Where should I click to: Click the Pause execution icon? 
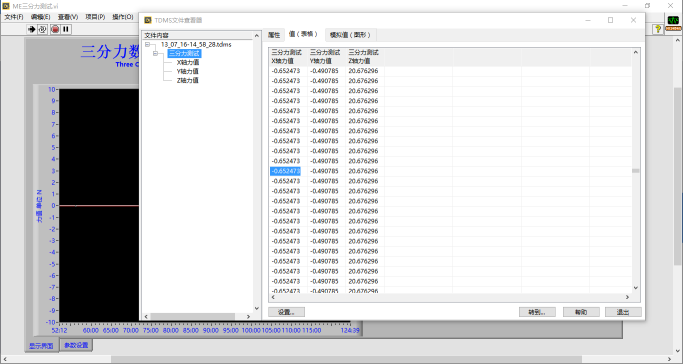point(66,29)
